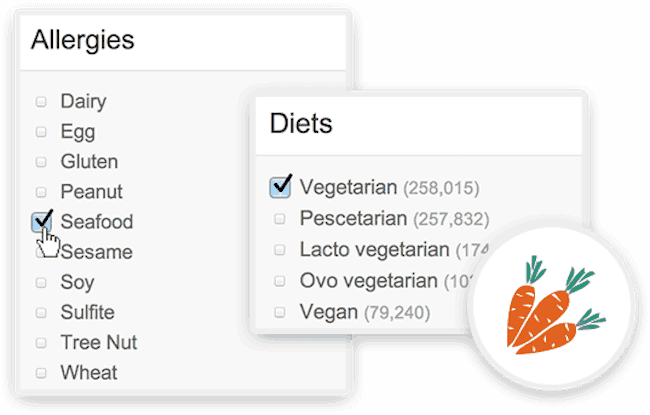
Task: Click the Vegan label text
Action: 329,312
